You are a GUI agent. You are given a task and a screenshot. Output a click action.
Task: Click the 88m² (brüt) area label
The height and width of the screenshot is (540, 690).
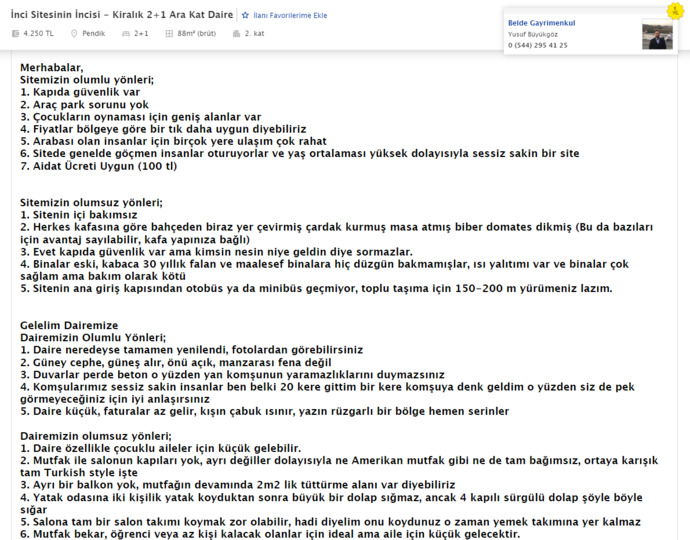[197, 33]
